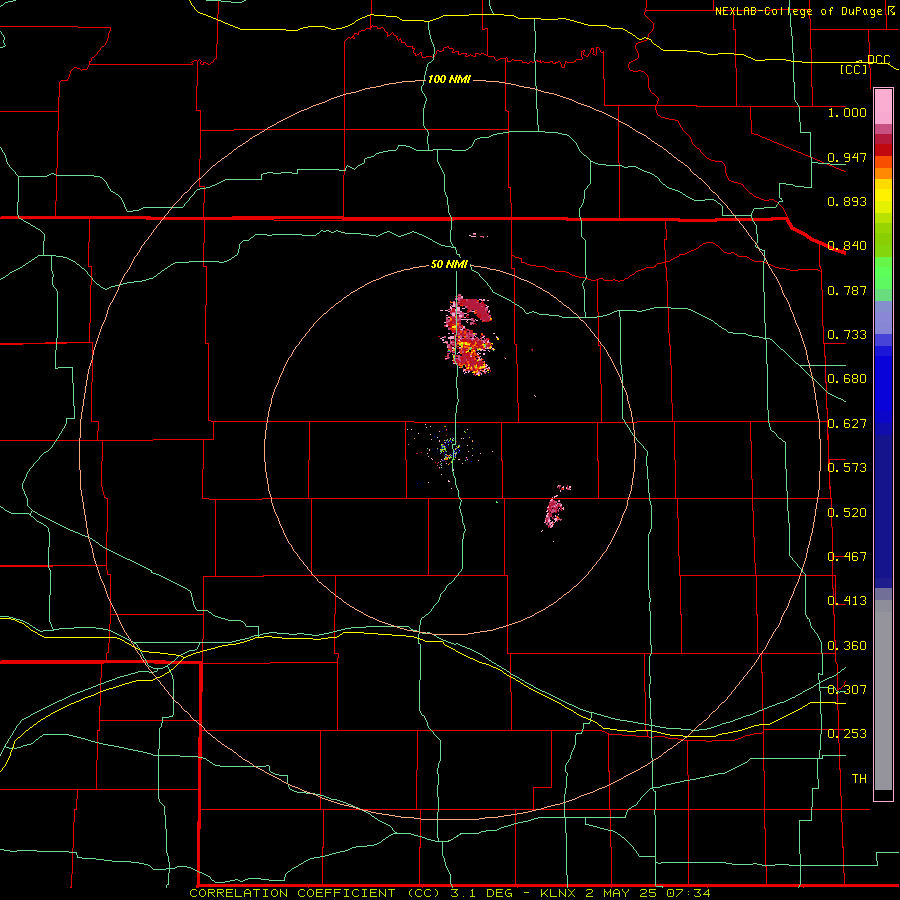Click the [CC] unit label above scale
The image size is (900, 900).
[x=854, y=69]
